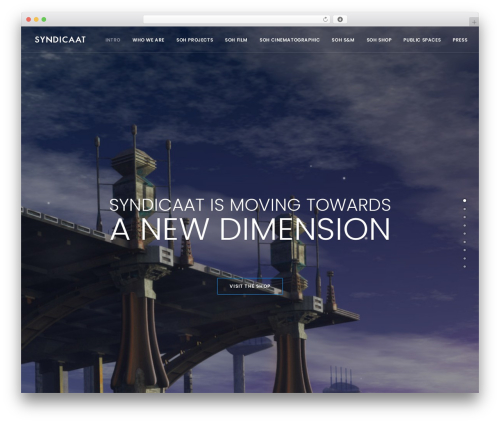The image size is (500, 423).
Task: Open the SOH SHOP nav link
Action: click(379, 40)
